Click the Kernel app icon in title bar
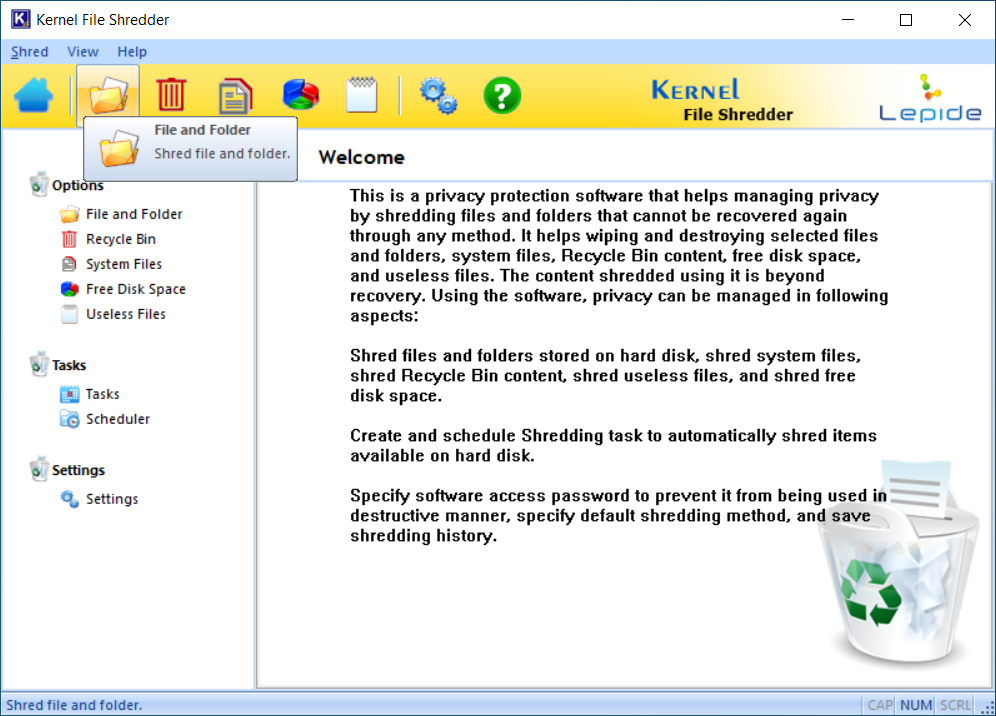The height and width of the screenshot is (716, 996). click(x=20, y=19)
